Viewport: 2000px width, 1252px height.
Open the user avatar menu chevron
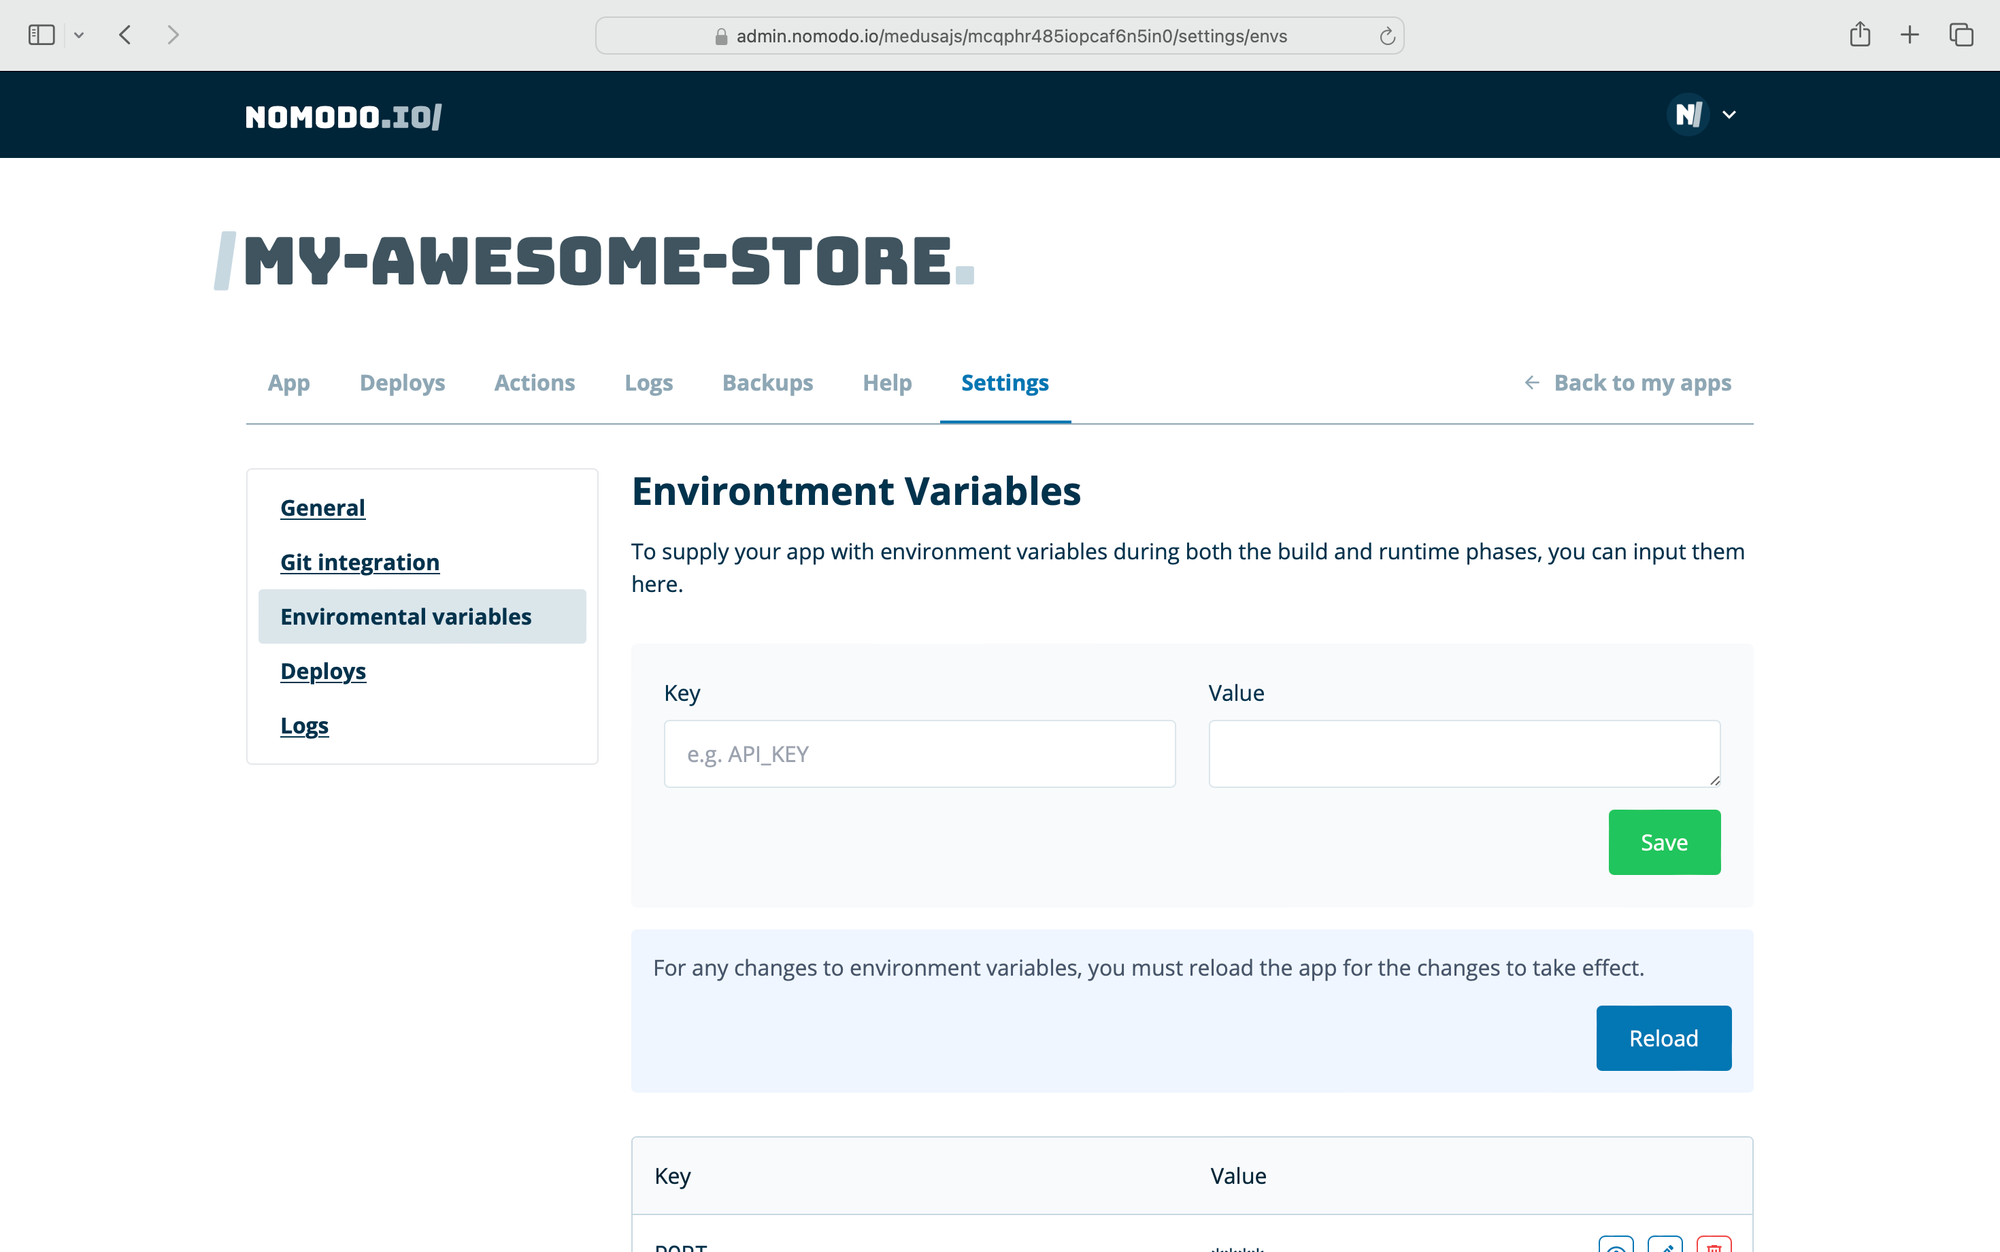1729,115
